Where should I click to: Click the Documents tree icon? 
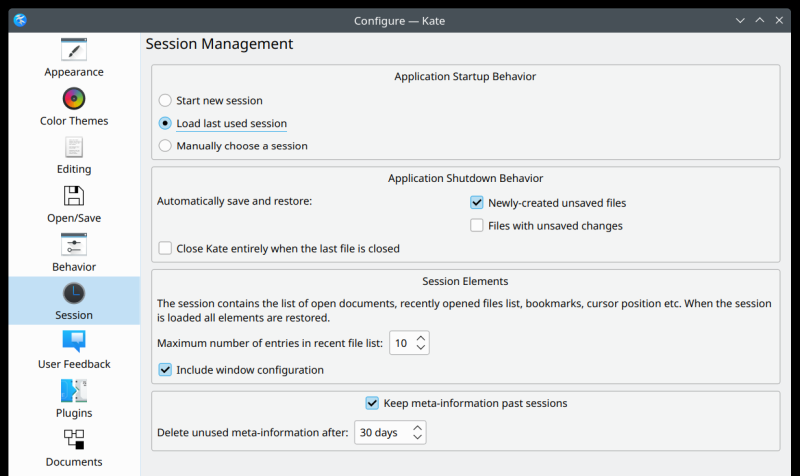point(74,439)
